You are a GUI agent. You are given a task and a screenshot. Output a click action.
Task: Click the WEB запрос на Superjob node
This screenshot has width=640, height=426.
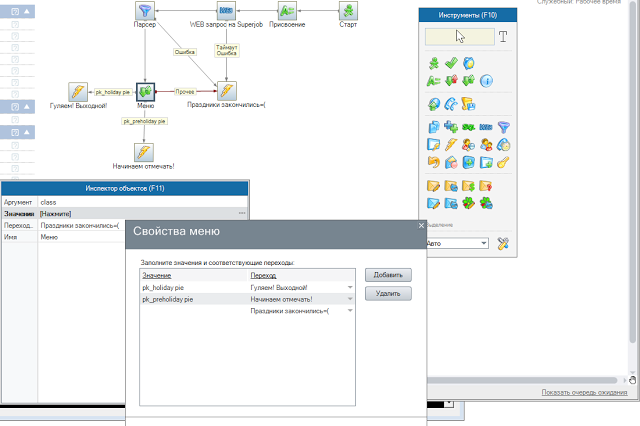225,11
